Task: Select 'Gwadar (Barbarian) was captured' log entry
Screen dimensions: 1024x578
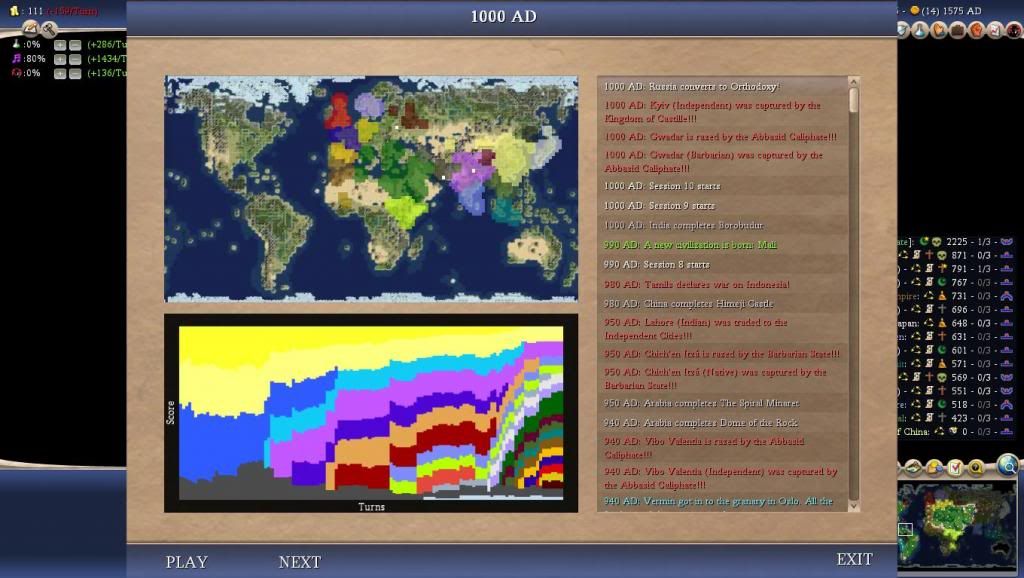Action: pyautogui.click(x=723, y=161)
